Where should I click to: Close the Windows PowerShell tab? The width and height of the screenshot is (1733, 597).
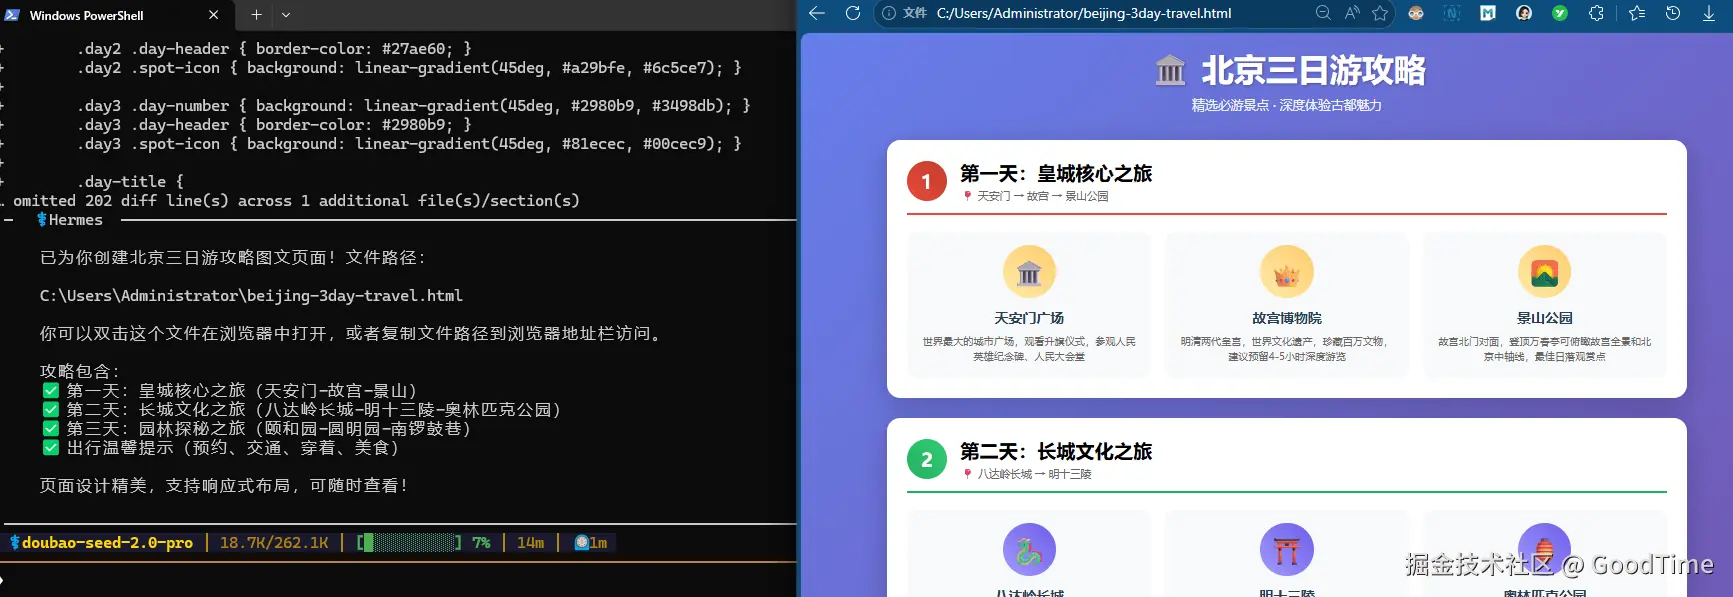point(214,15)
